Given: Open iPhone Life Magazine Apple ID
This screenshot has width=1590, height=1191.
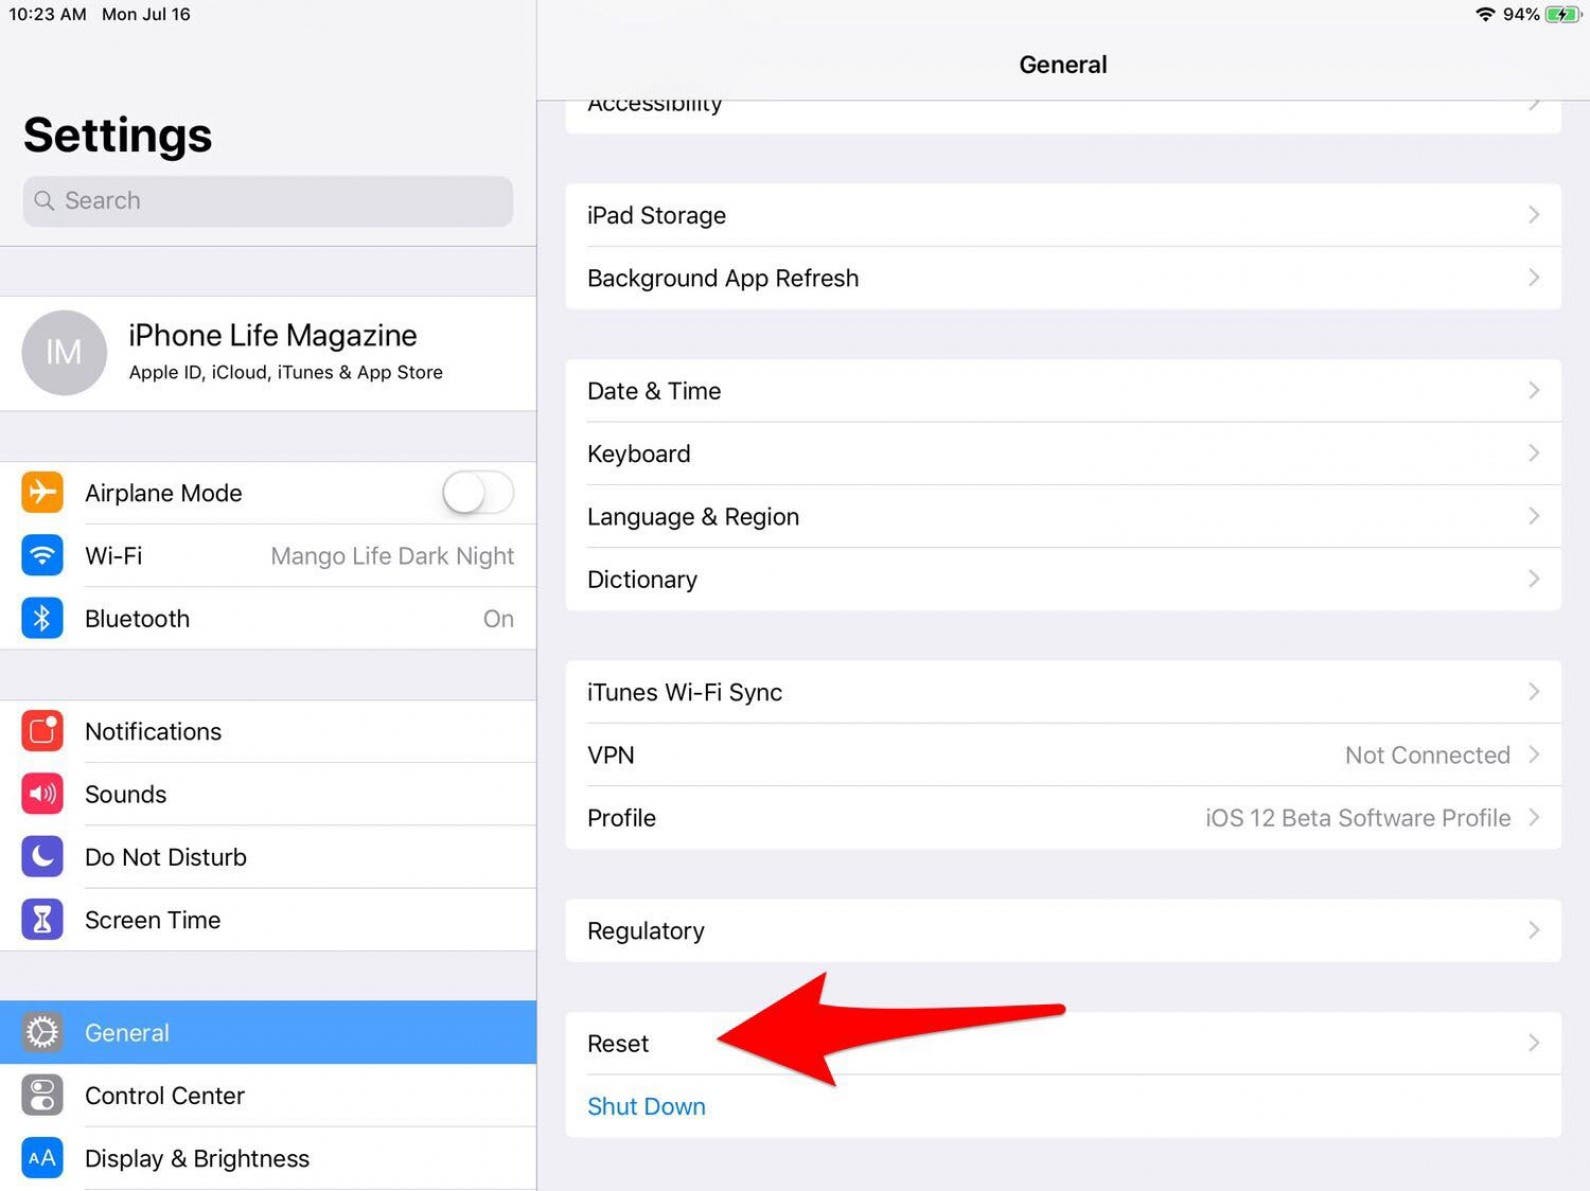Looking at the screenshot, I should coord(268,352).
